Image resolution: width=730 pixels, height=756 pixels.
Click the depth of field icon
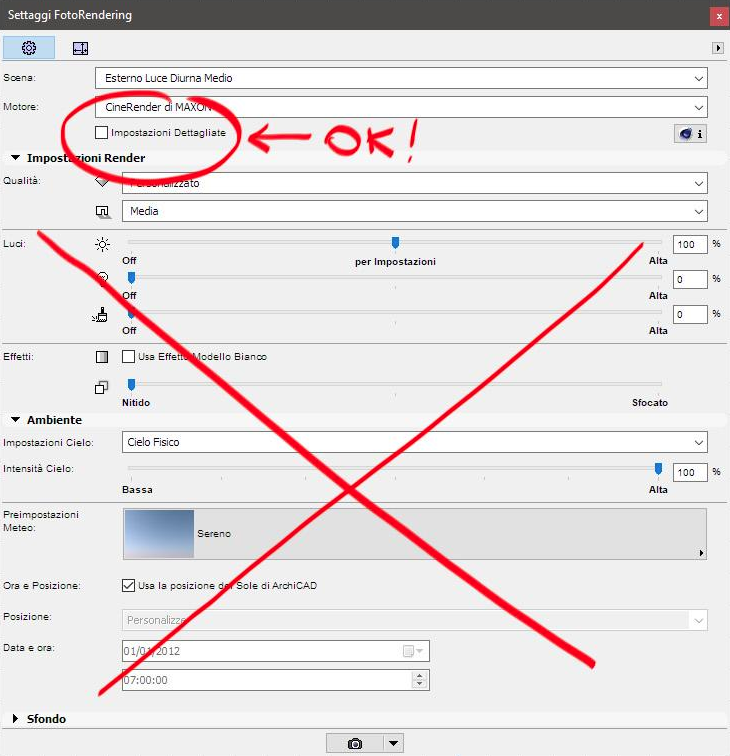pos(102,387)
